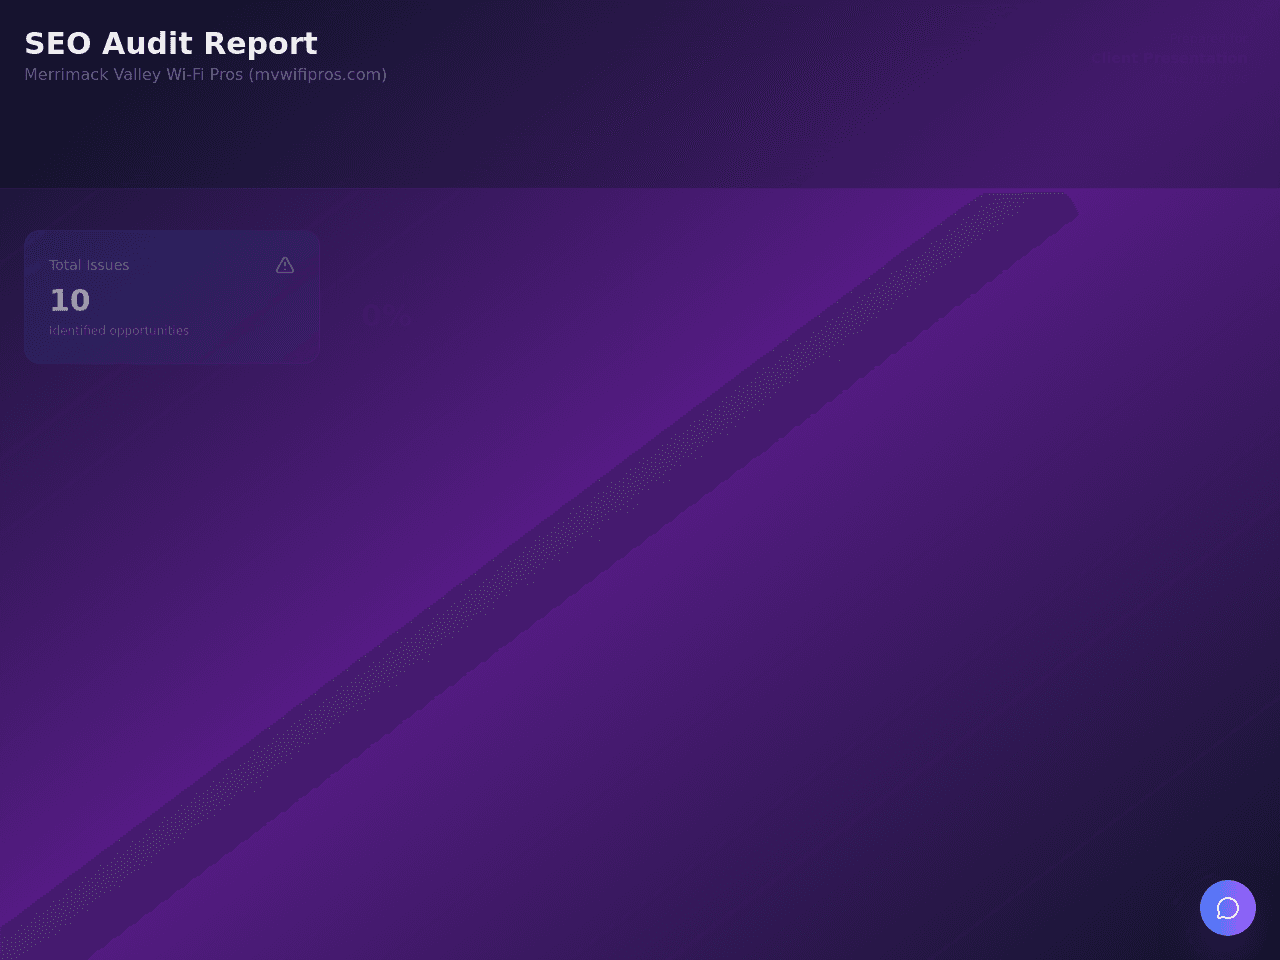
Task: Click the Merrimack Valley Wi-Fi Pros subtitle
Action: [x=205, y=74]
